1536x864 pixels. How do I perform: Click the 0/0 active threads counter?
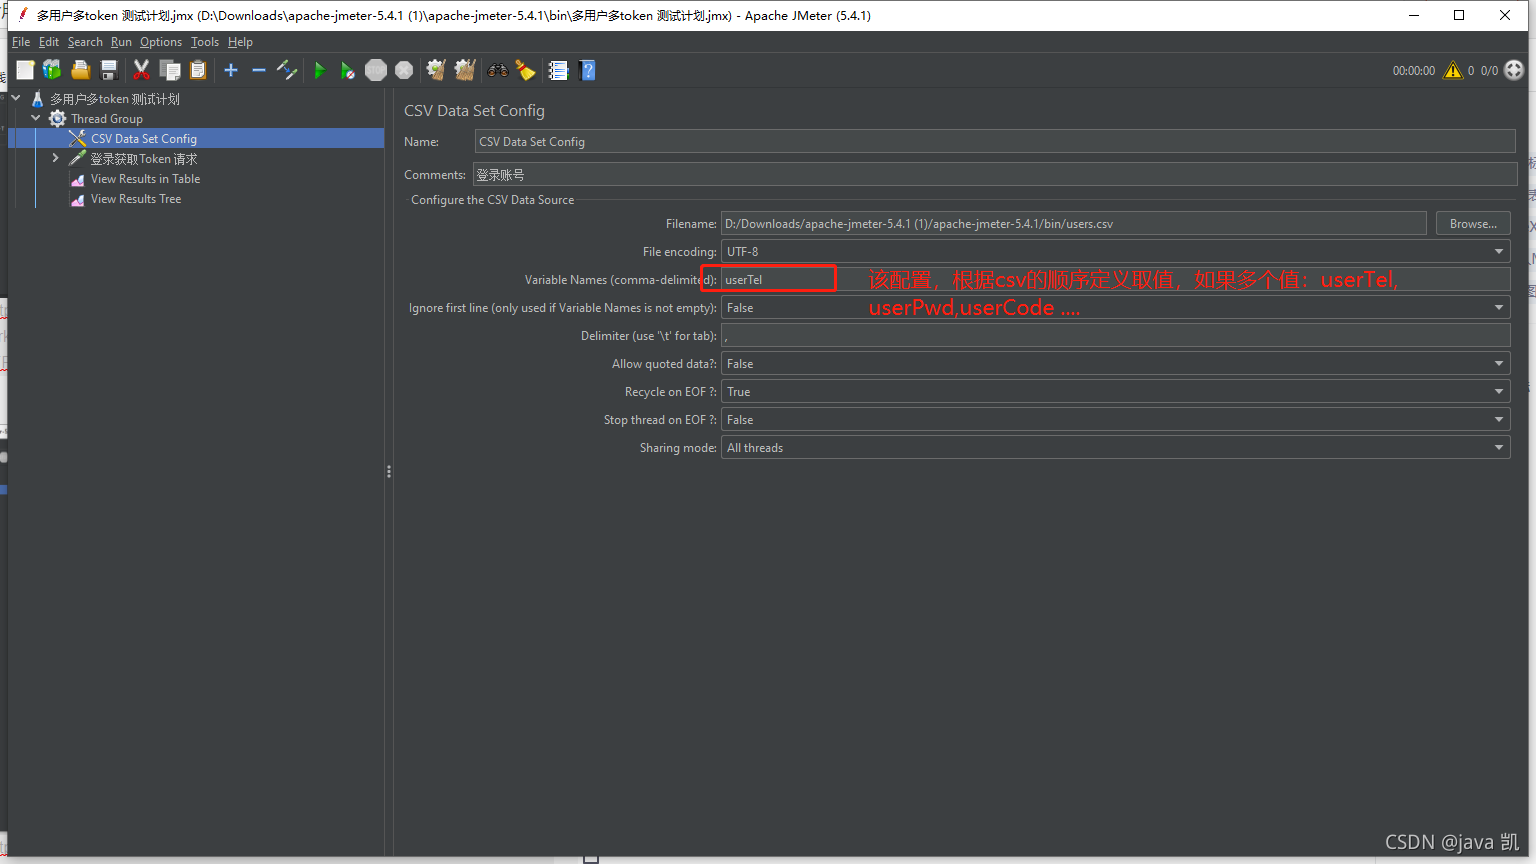(1489, 71)
